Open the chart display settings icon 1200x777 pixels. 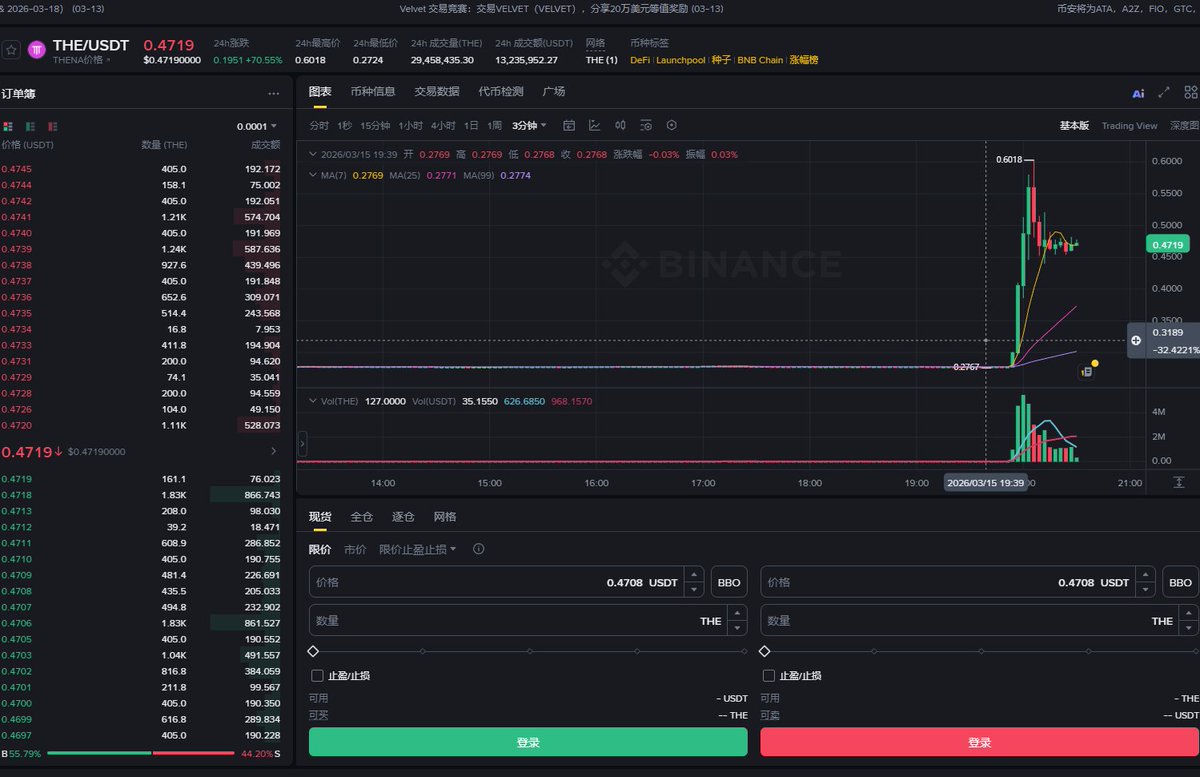click(x=646, y=125)
